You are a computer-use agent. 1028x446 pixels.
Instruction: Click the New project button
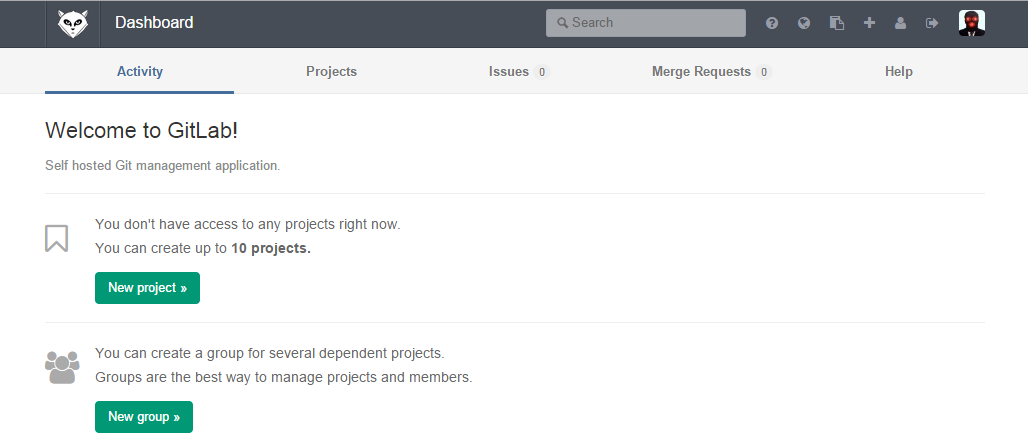(148, 288)
